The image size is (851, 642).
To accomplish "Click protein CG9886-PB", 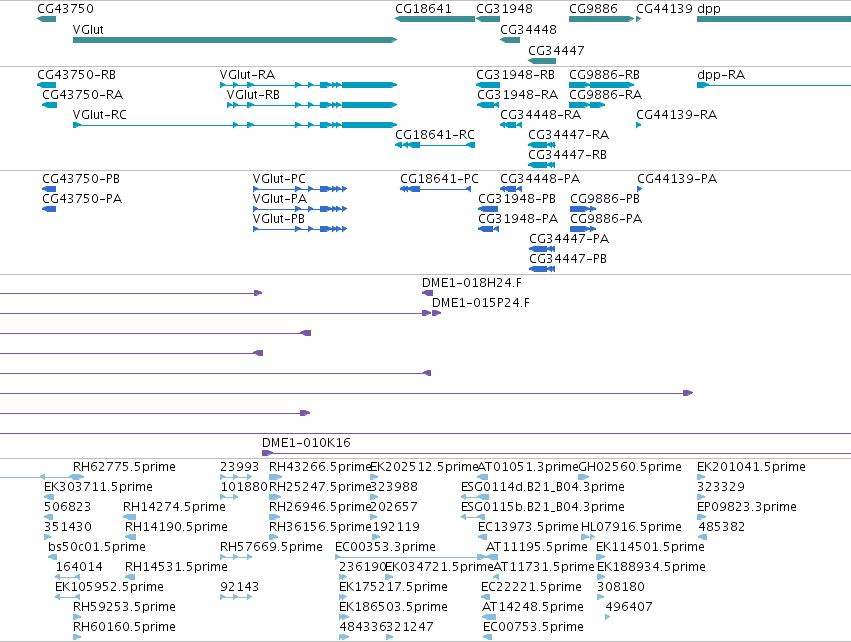I will point(583,209).
